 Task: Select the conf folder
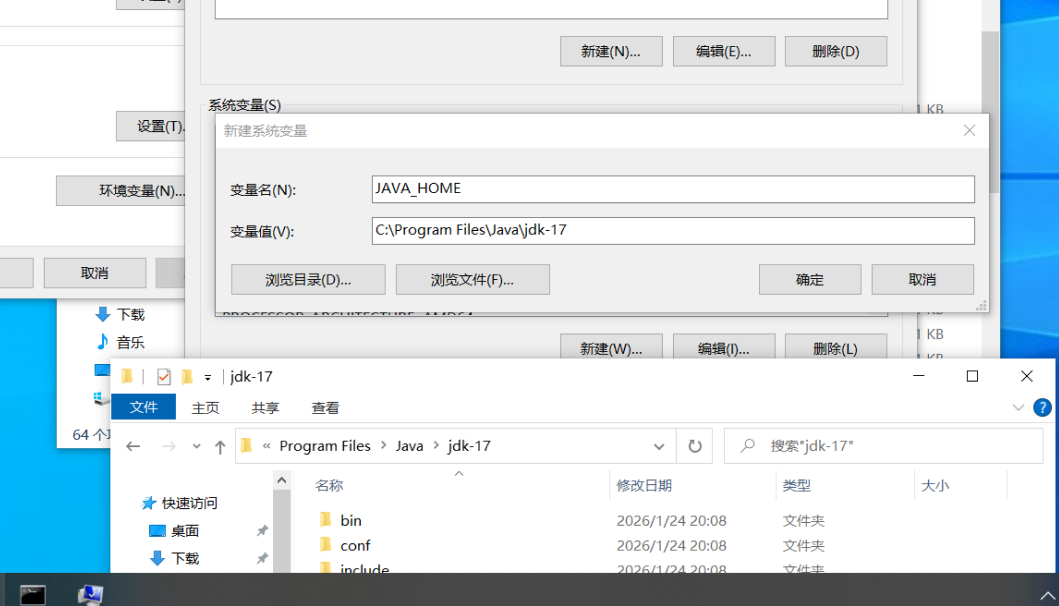pos(355,545)
